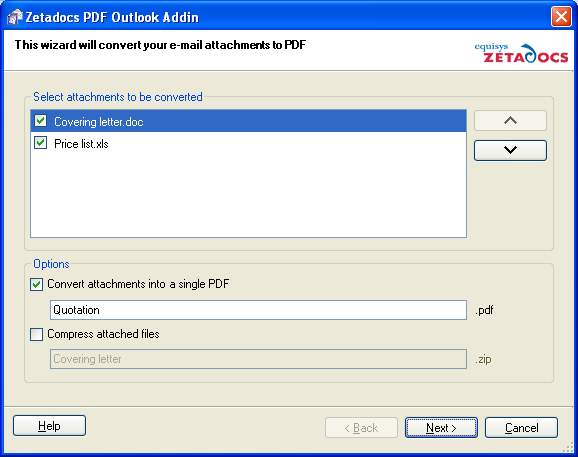
Task: Uncheck the Covering letter.doc checkbox
Action: pyautogui.click(x=41, y=121)
